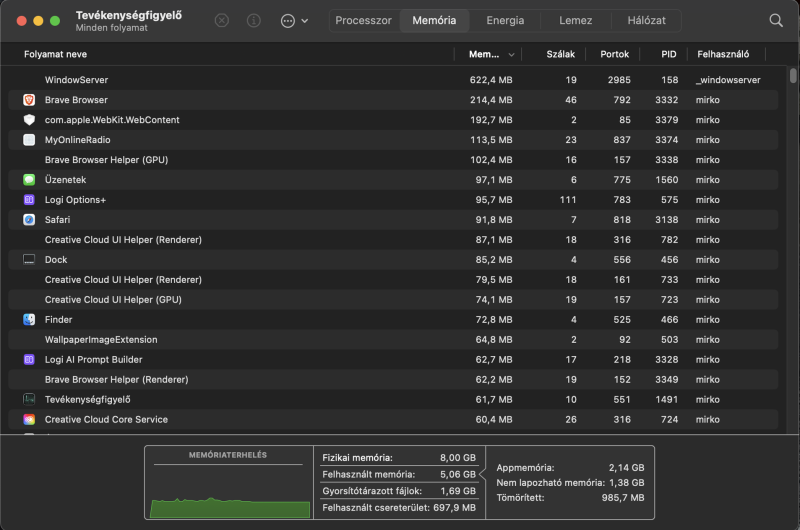Select the WindowServer process row
The width and height of the screenshot is (800, 530).
393,80
